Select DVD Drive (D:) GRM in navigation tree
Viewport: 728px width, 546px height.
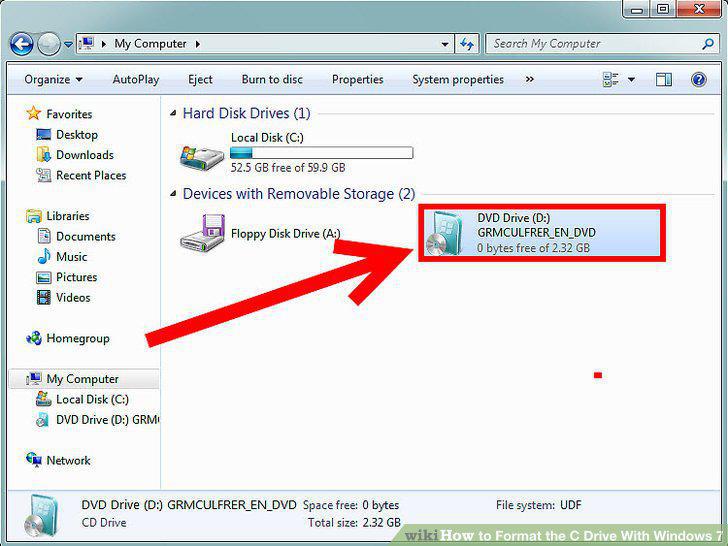[107, 420]
